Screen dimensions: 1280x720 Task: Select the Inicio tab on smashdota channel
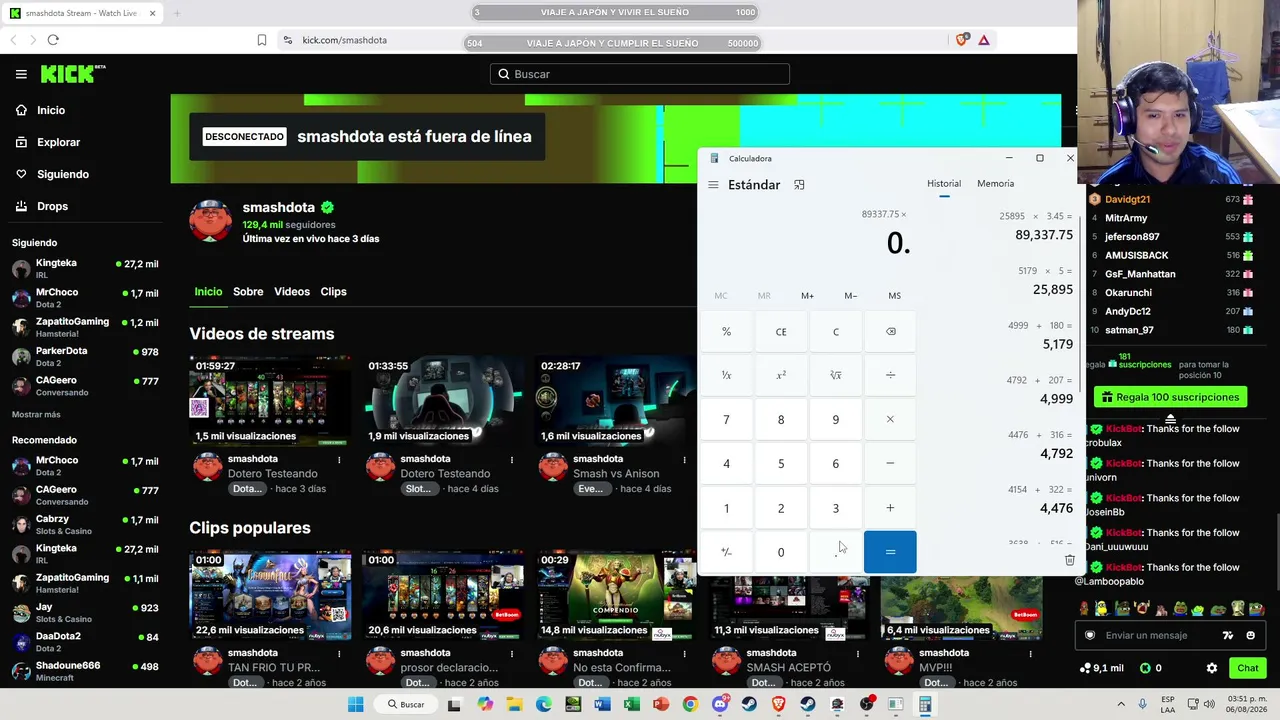pos(208,292)
